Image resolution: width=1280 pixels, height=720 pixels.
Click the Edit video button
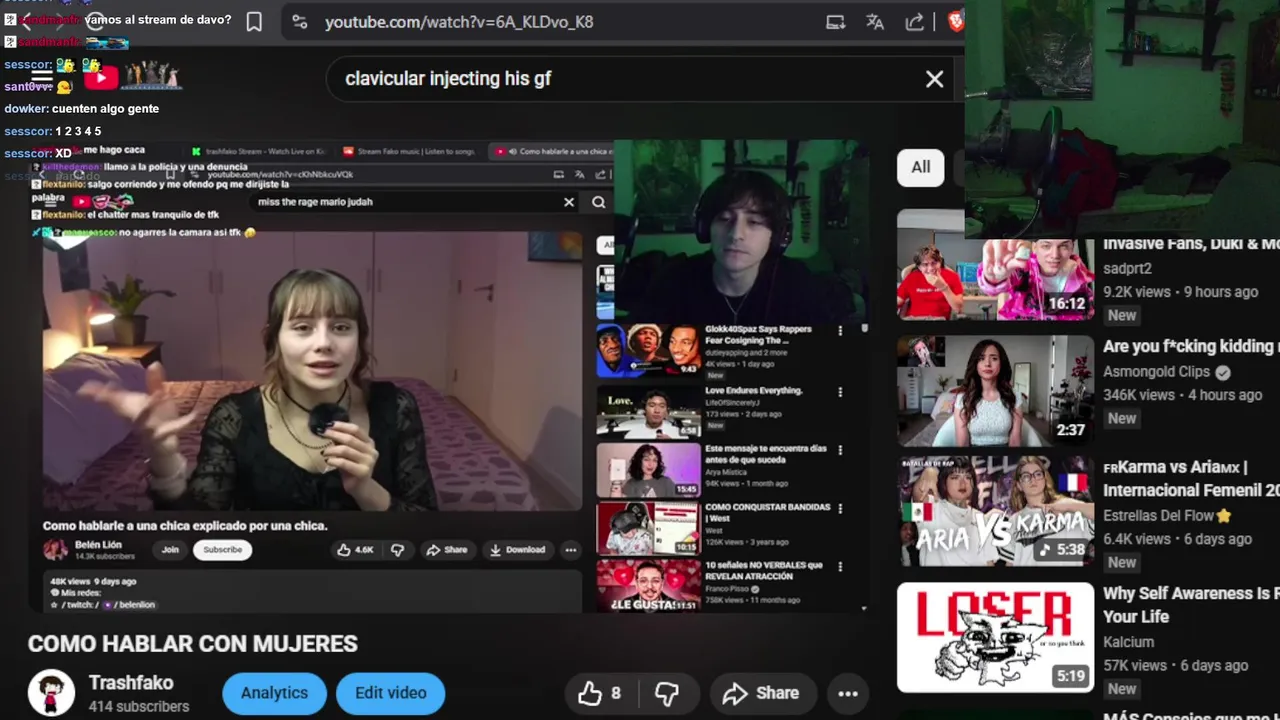(390, 693)
